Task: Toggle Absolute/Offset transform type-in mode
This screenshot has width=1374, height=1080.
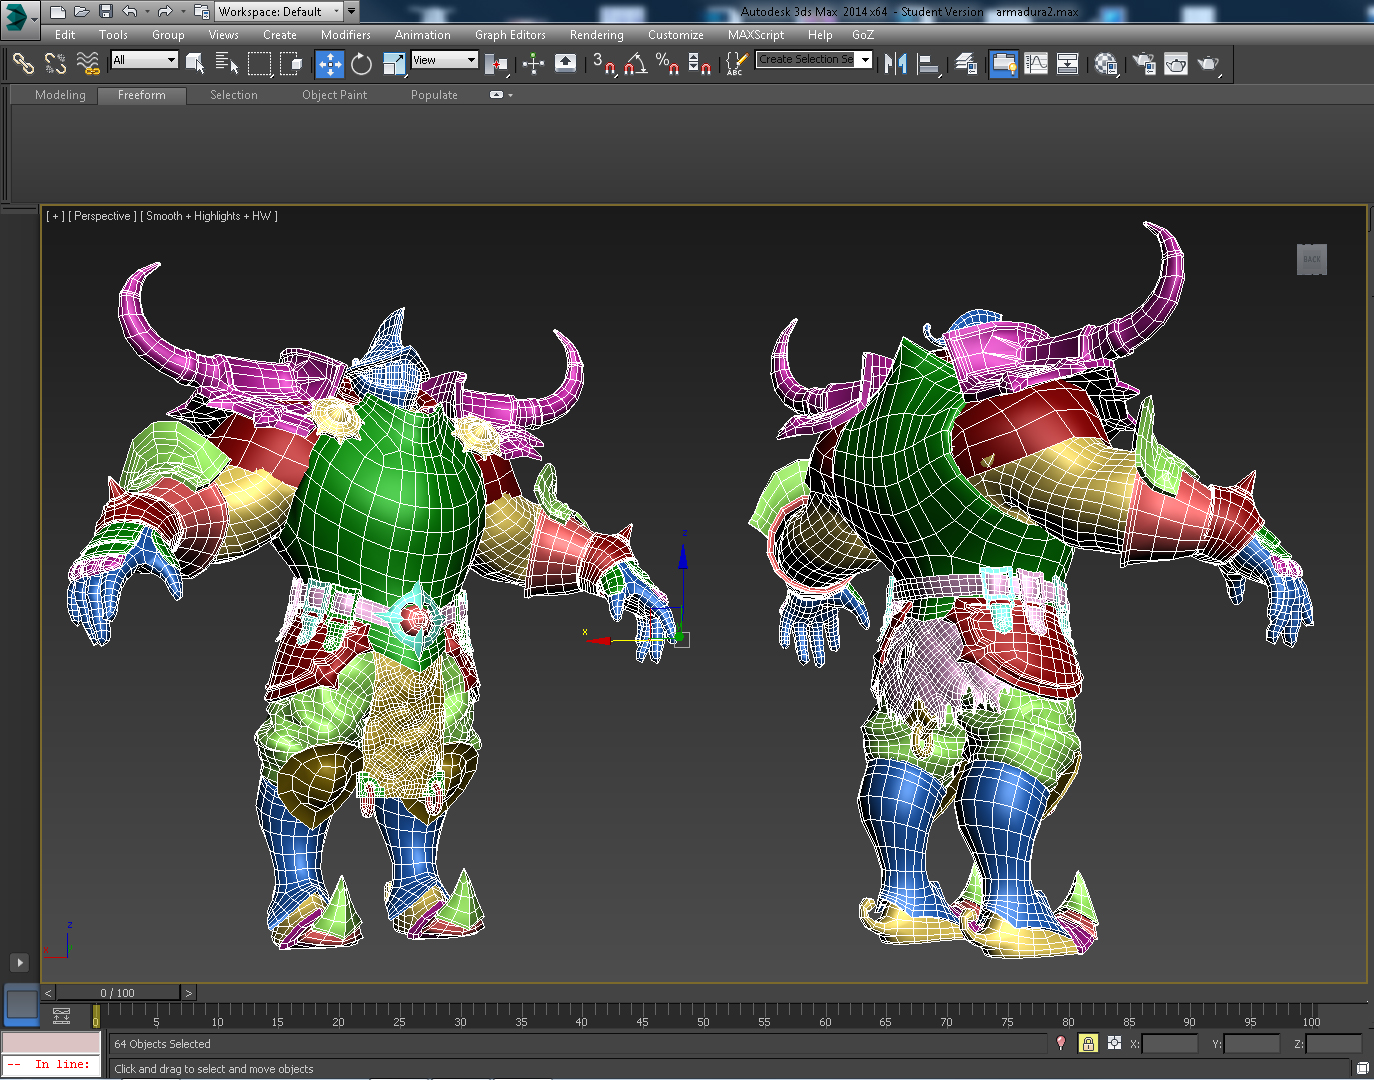Action: [x=1114, y=1043]
